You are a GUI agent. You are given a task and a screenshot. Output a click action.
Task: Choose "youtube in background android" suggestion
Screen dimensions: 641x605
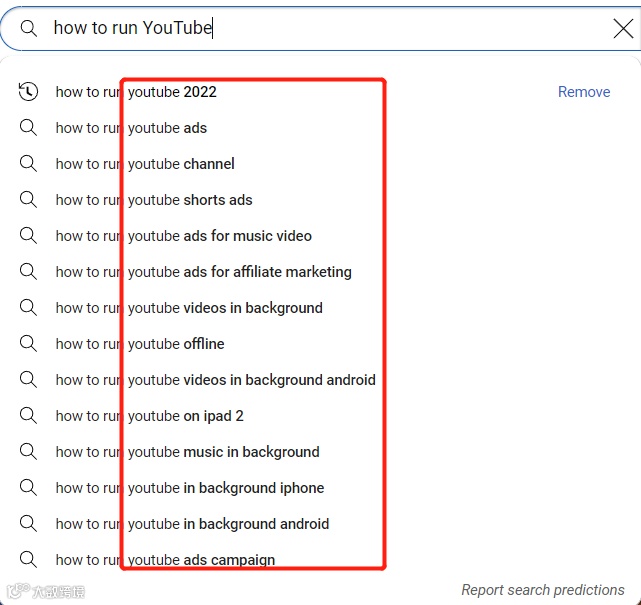228,524
